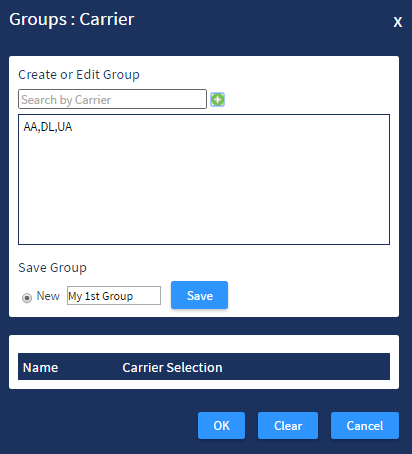Screen dimensions: 412x454
Task: Close the Groups : Carrier dialog
Action: (397, 22)
